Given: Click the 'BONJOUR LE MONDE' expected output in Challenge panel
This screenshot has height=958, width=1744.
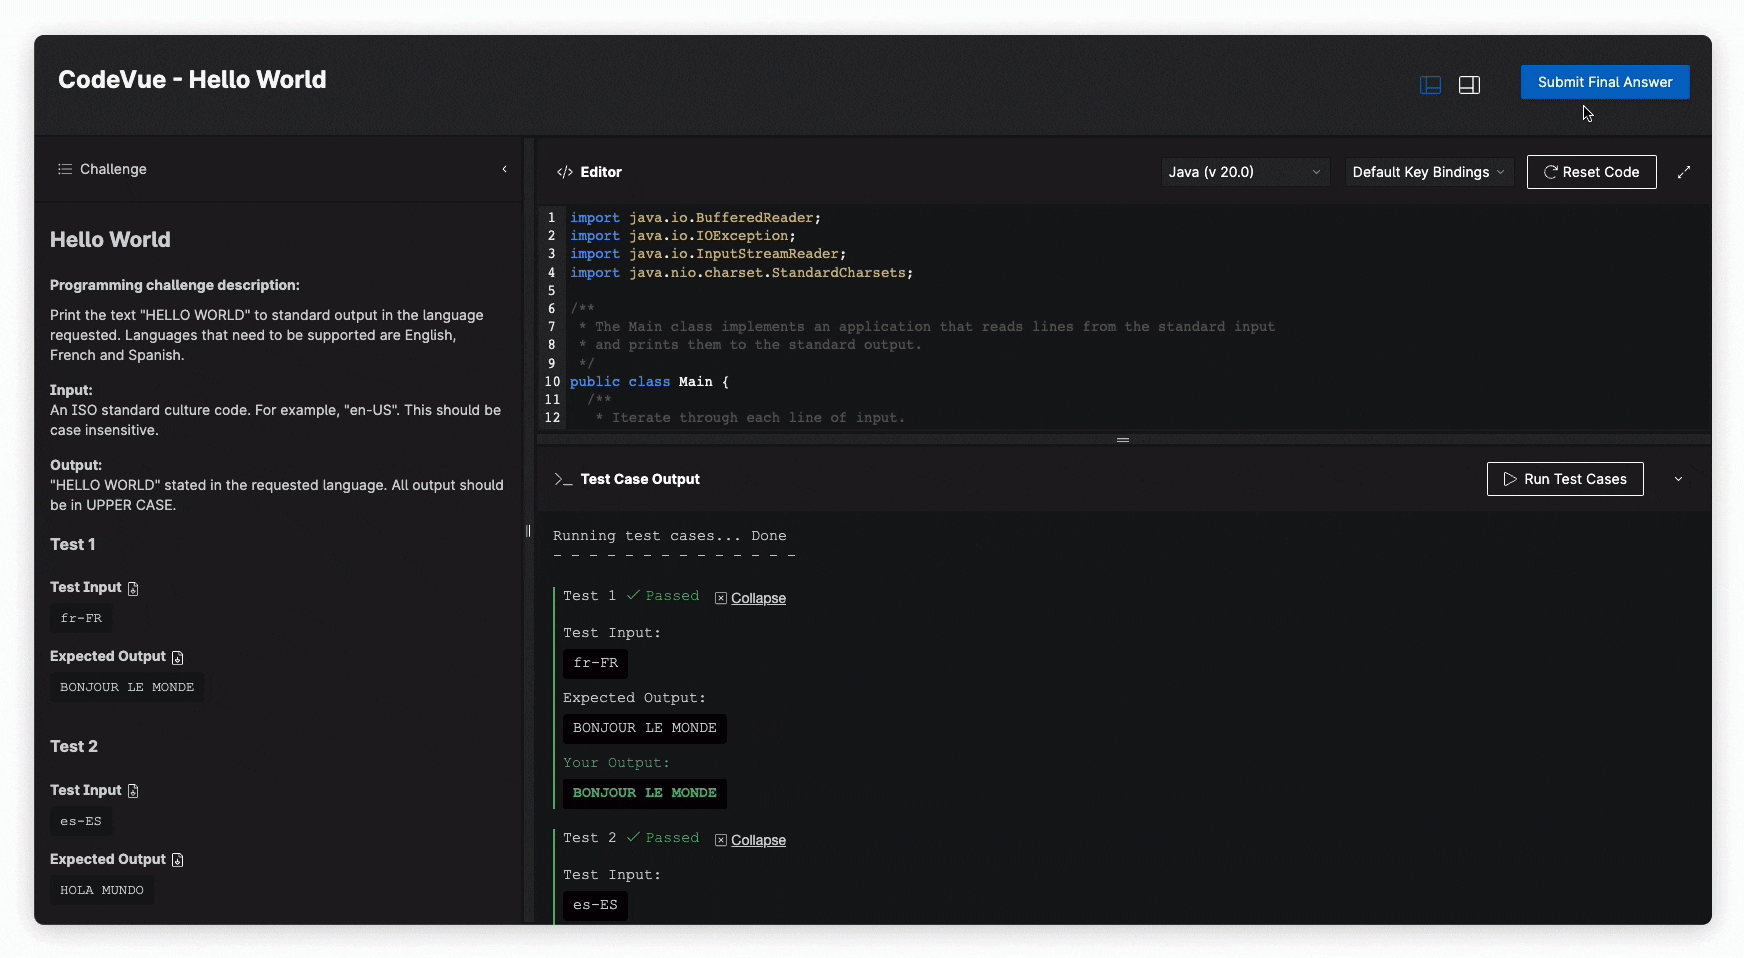Looking at the screenshot, I should (127, 687).
